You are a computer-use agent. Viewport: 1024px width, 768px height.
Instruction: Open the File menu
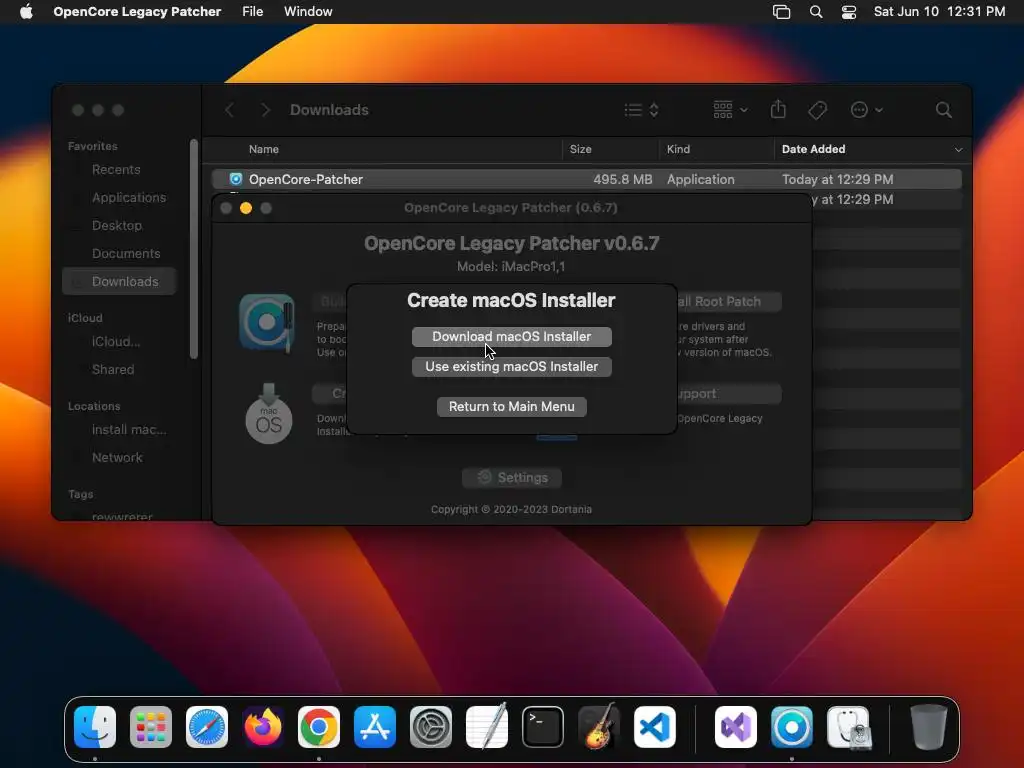252,12
